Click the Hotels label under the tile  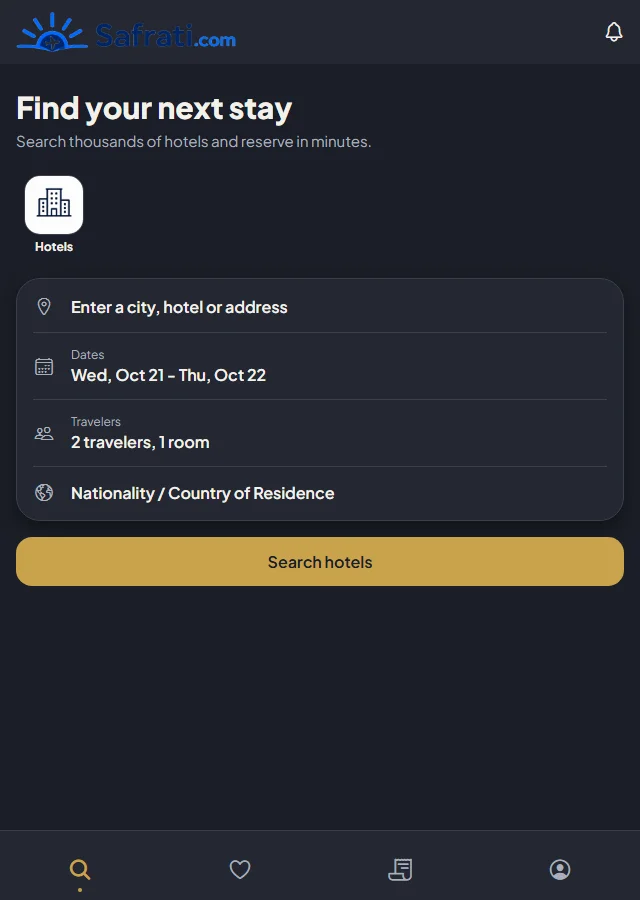[x=54, y=247]
